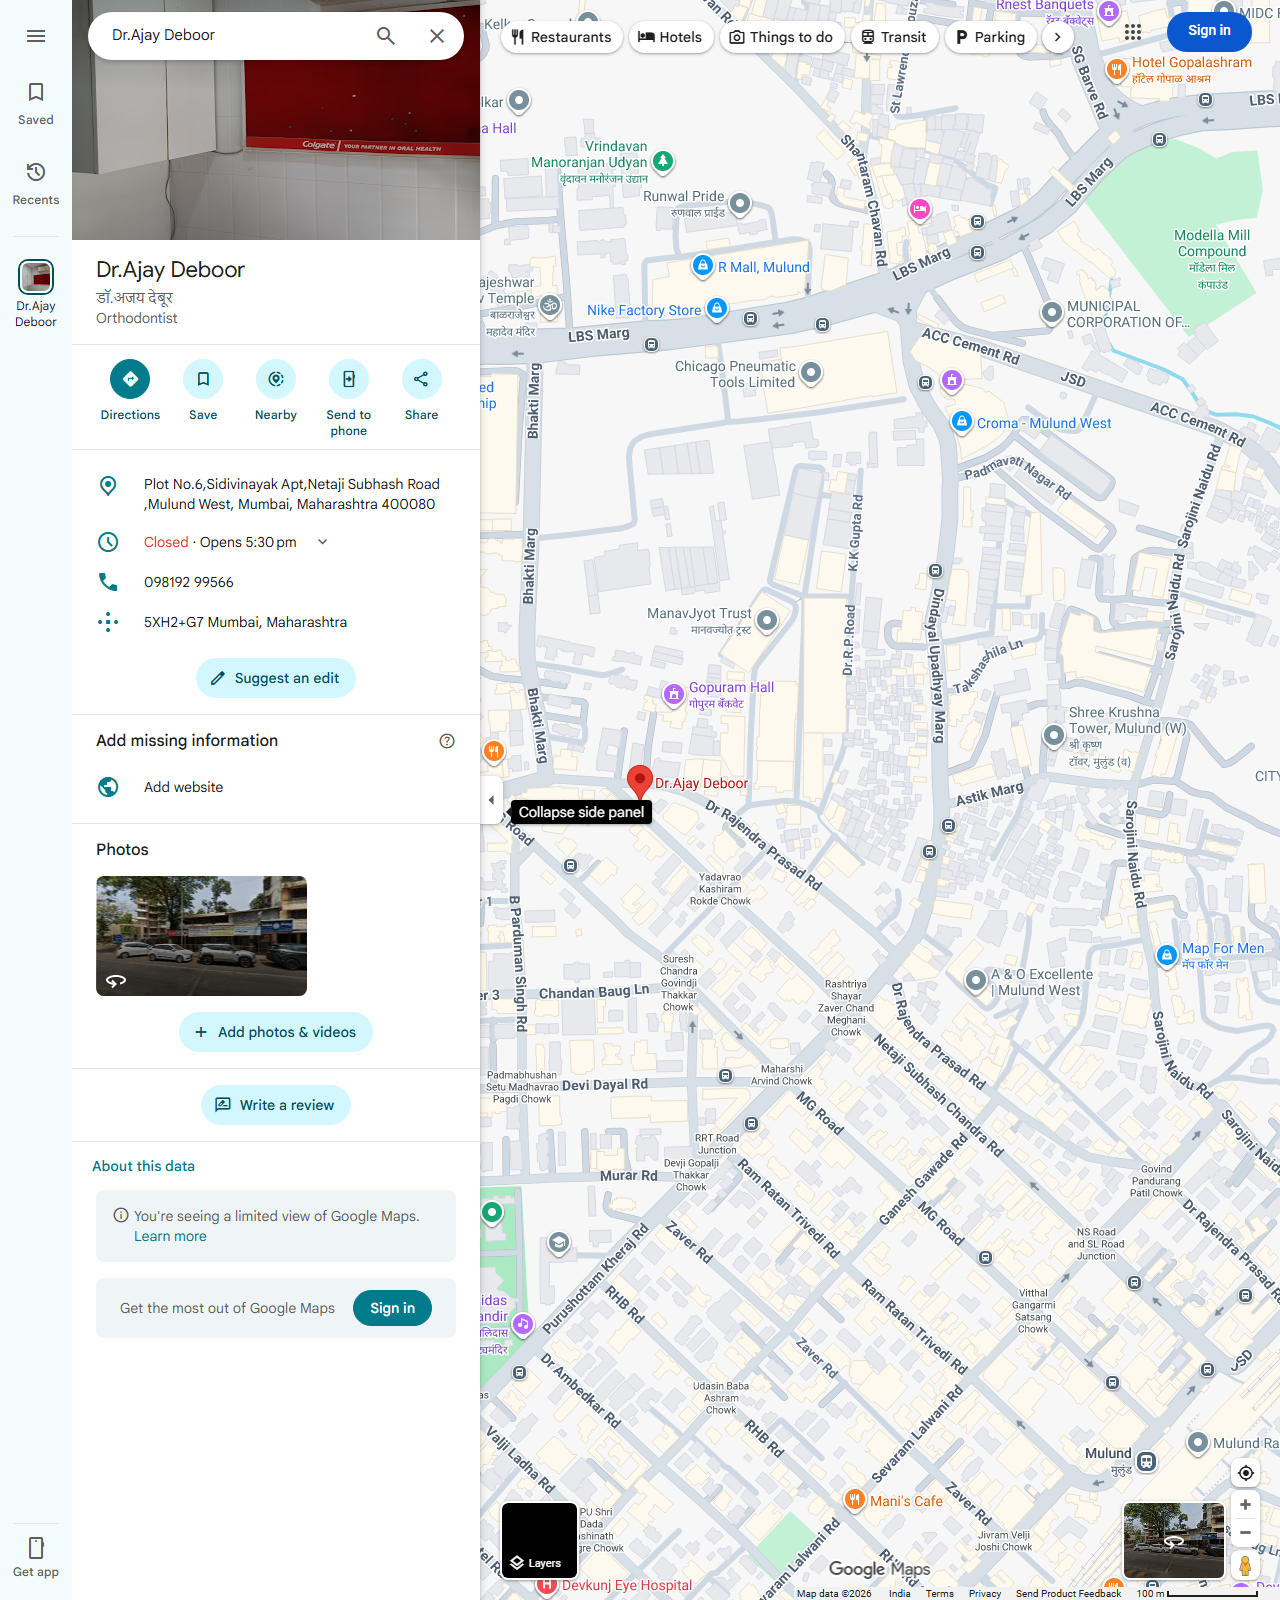Image resolution: width=1280 pixels, height=1600 pixels.
Task: Click the search magnifier icon
Action: 386,36
